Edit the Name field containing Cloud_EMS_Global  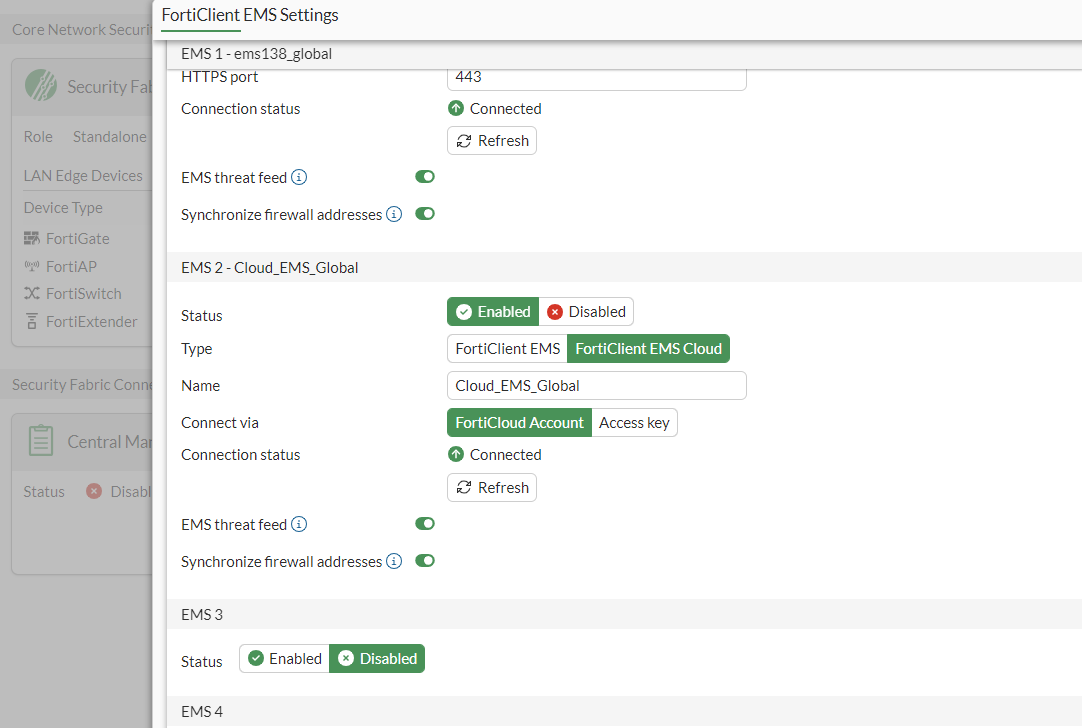[596, 385]
